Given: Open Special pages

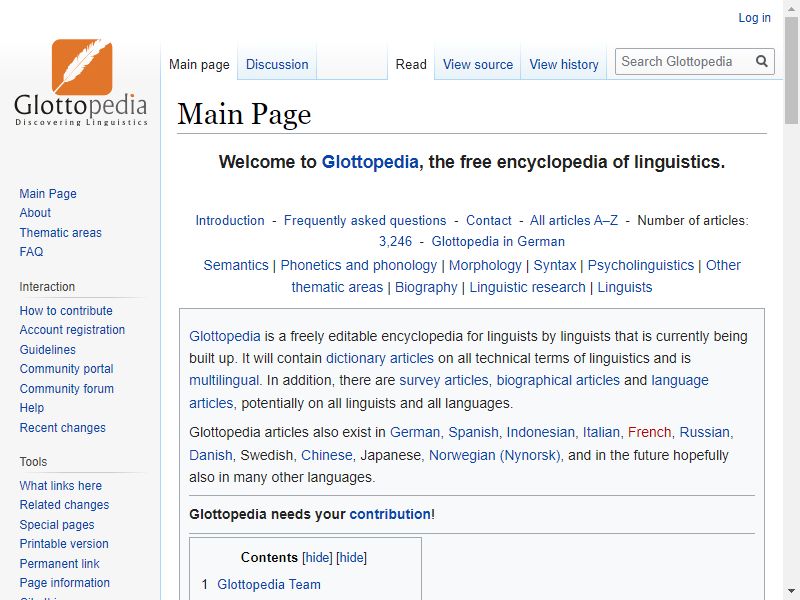Looking at the screenshot, I should (x=57, y=524).
